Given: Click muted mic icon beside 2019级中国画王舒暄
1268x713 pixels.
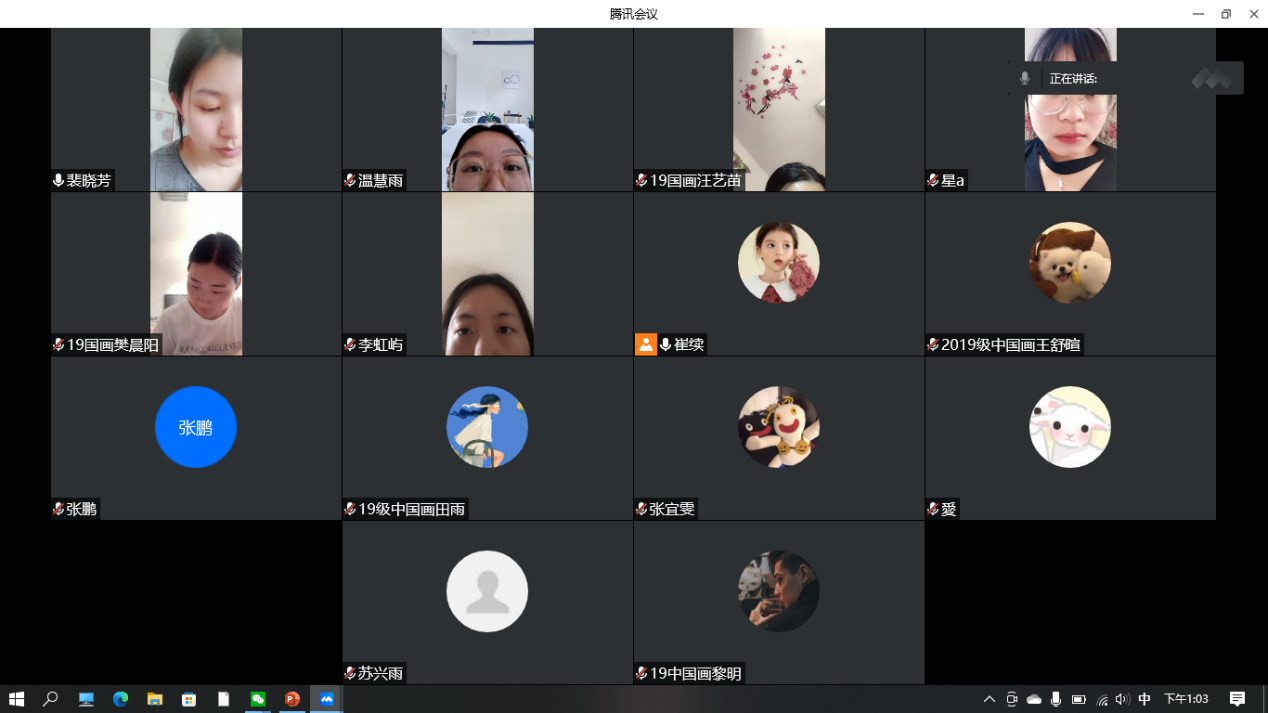Looking at the screenshot, I should tap(933, 344).
